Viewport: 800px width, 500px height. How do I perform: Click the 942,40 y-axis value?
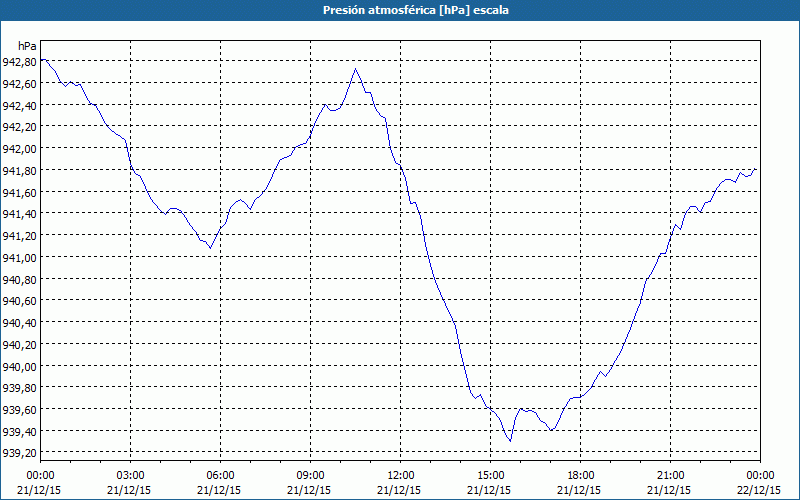point(19,106)
